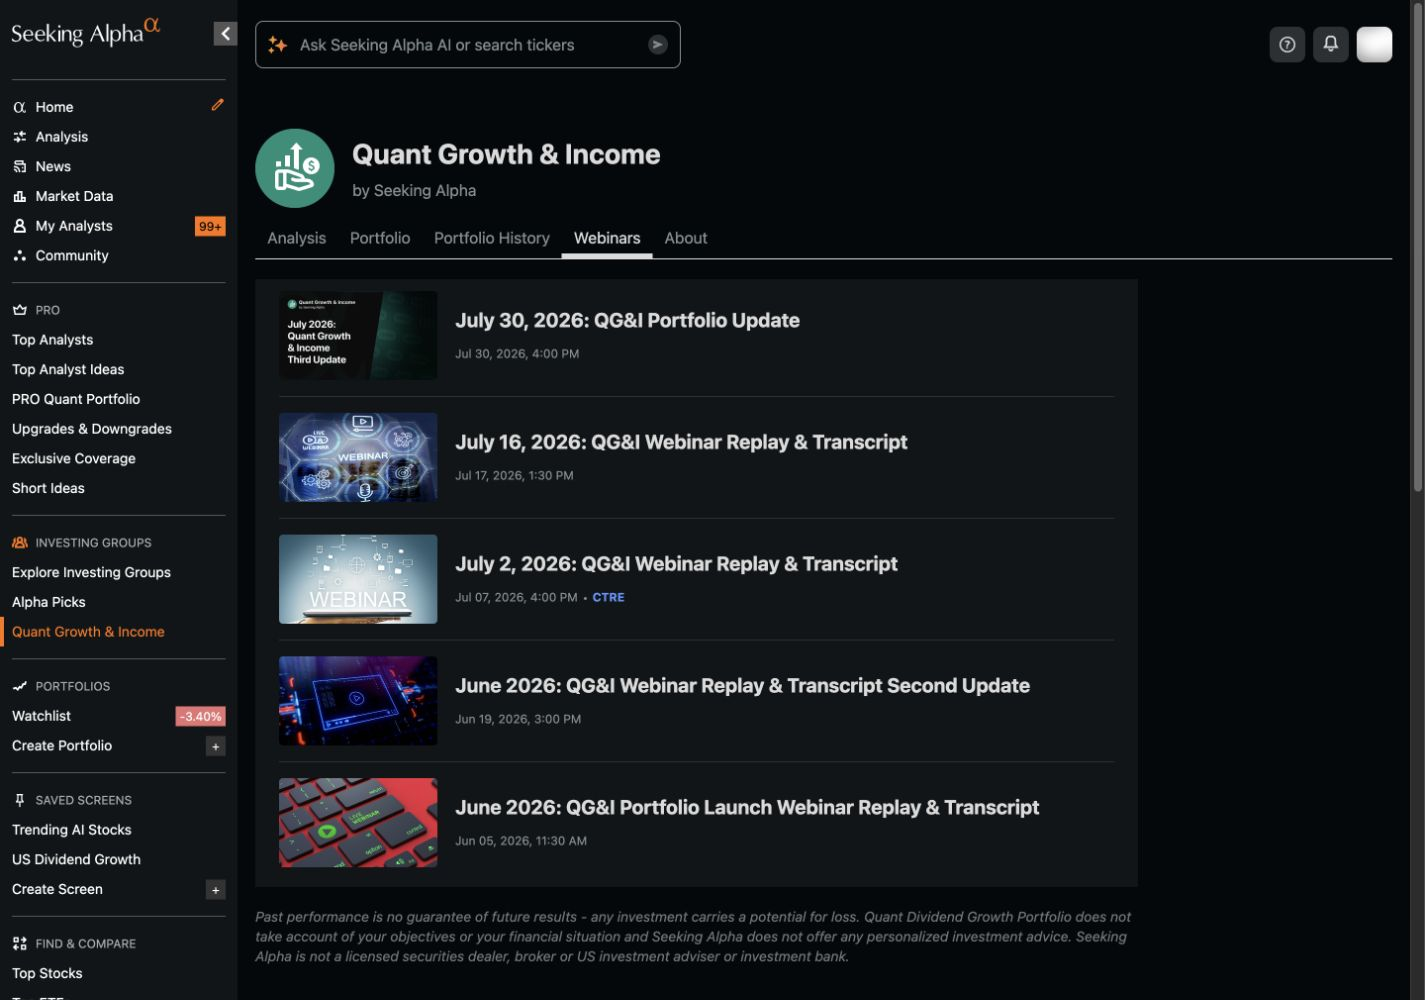Screen dimensions: 1425x1000
Task: Open Short Ideas
Action: point(48,489)
